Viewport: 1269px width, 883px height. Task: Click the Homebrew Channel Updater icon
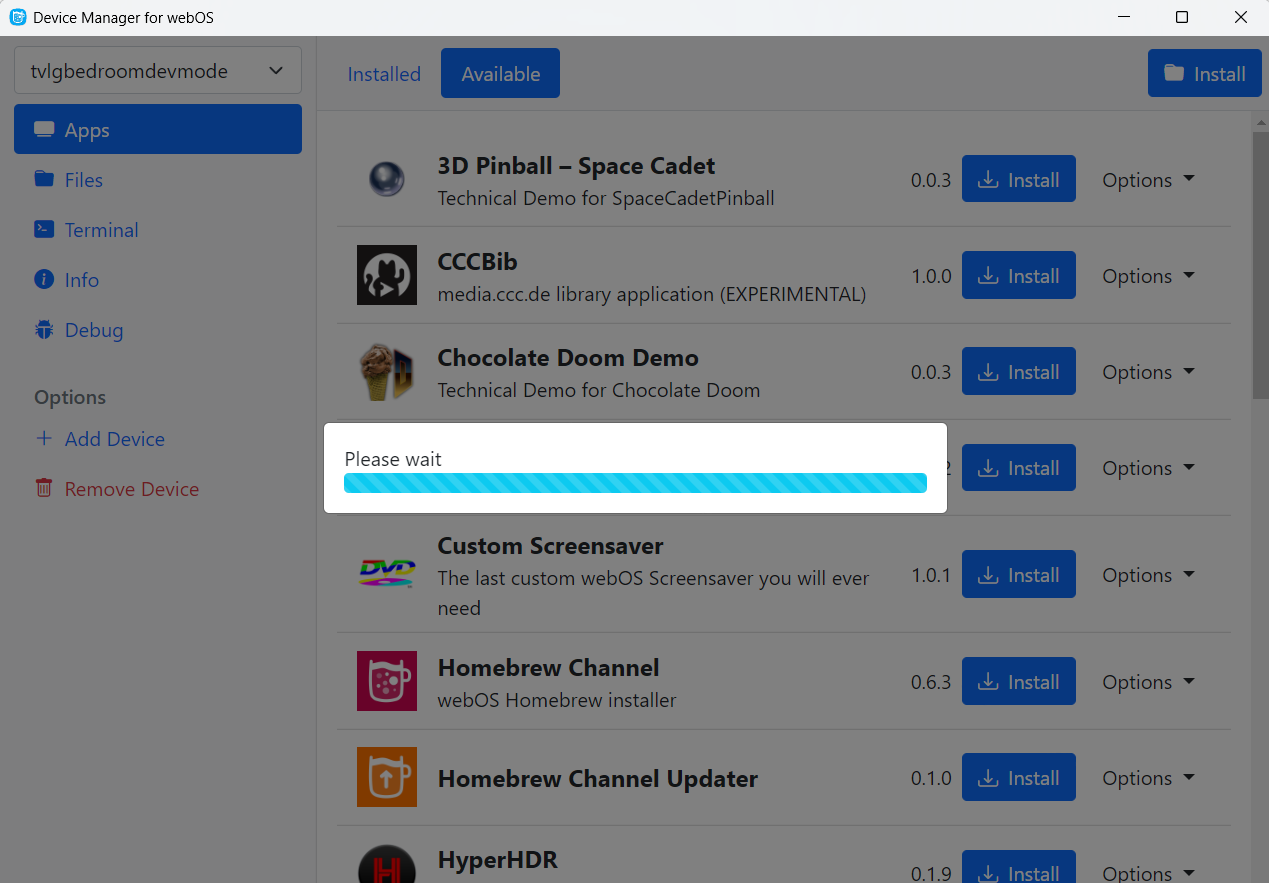point(386,777)
